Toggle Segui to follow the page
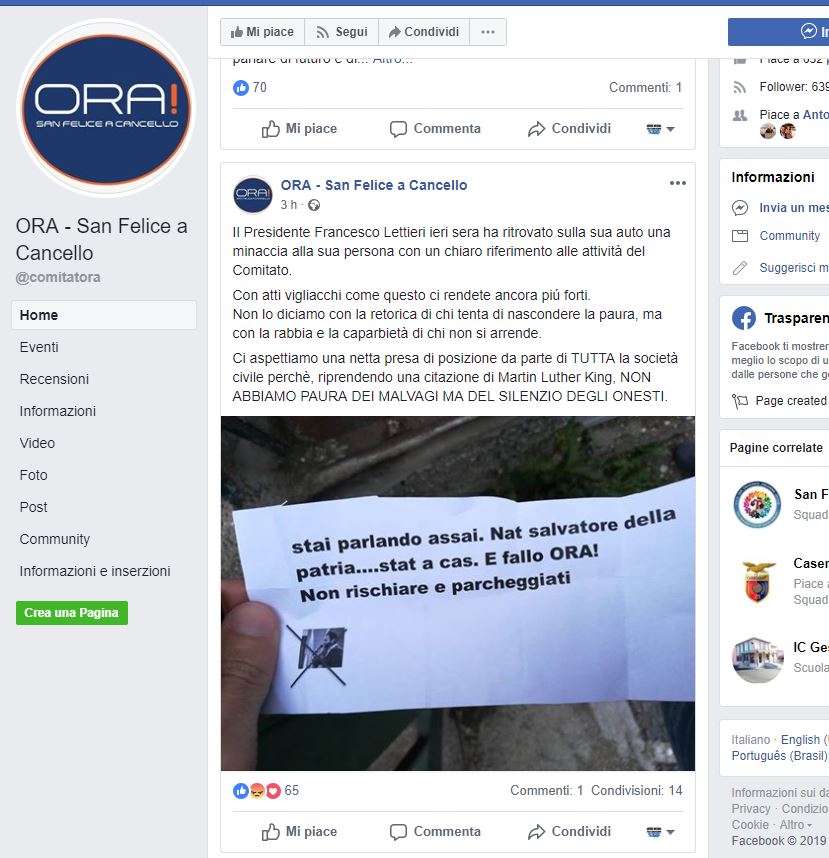829x858 pixels. 341,32
